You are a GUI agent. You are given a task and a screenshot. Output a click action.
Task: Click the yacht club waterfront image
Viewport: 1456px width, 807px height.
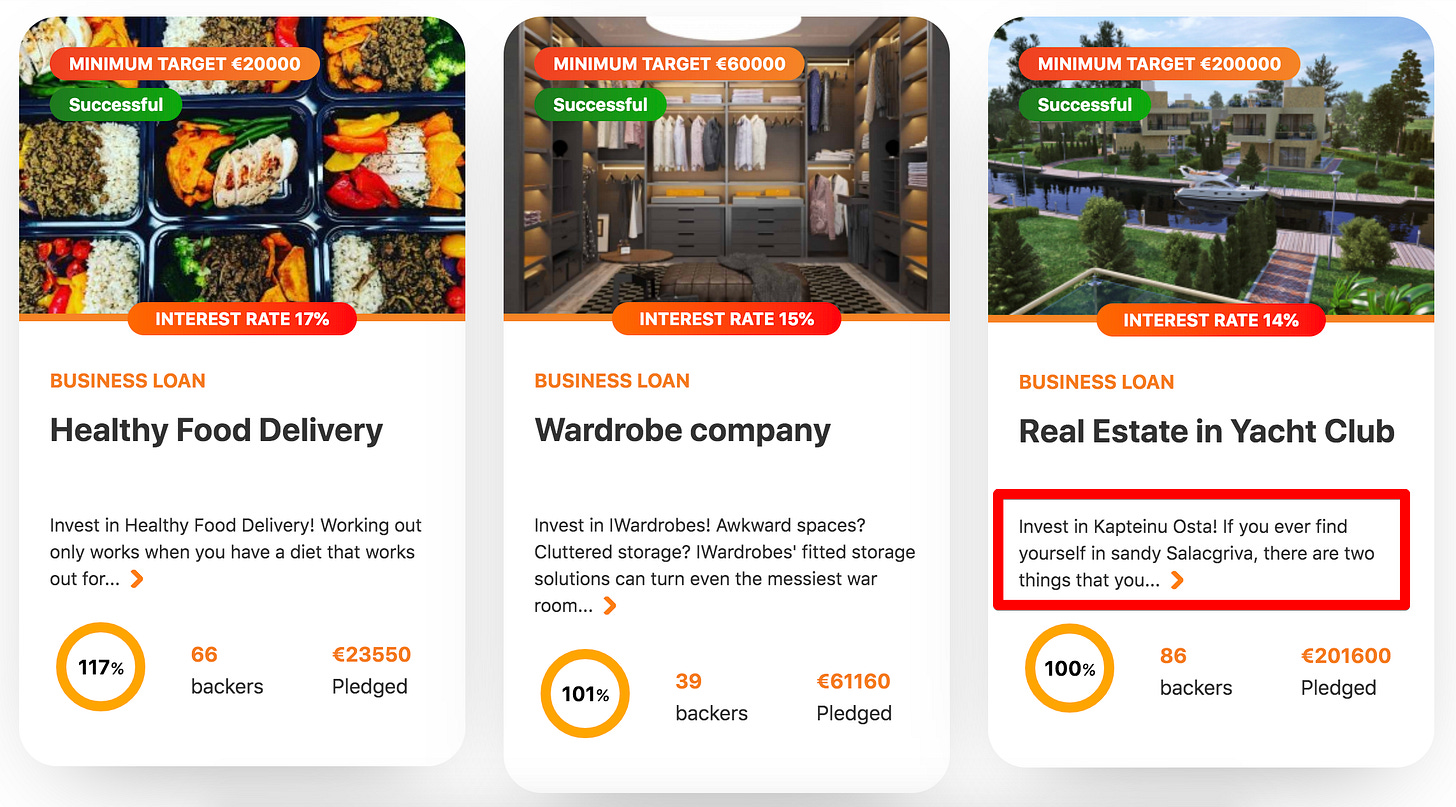pos(1210,167)
